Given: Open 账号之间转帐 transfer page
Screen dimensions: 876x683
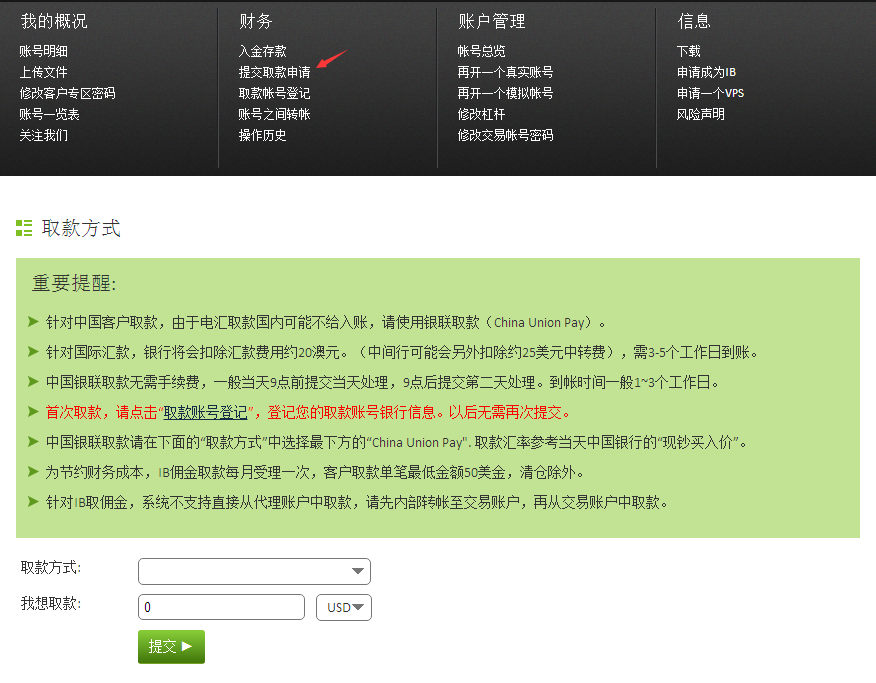Looking at the screenshot, I should (274, 114).
